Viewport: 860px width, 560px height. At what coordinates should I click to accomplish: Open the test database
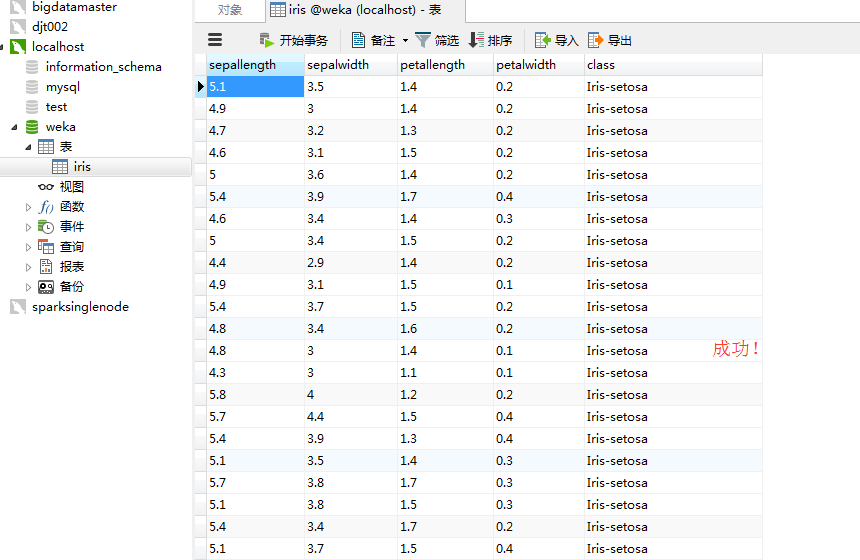click(56, 107)
